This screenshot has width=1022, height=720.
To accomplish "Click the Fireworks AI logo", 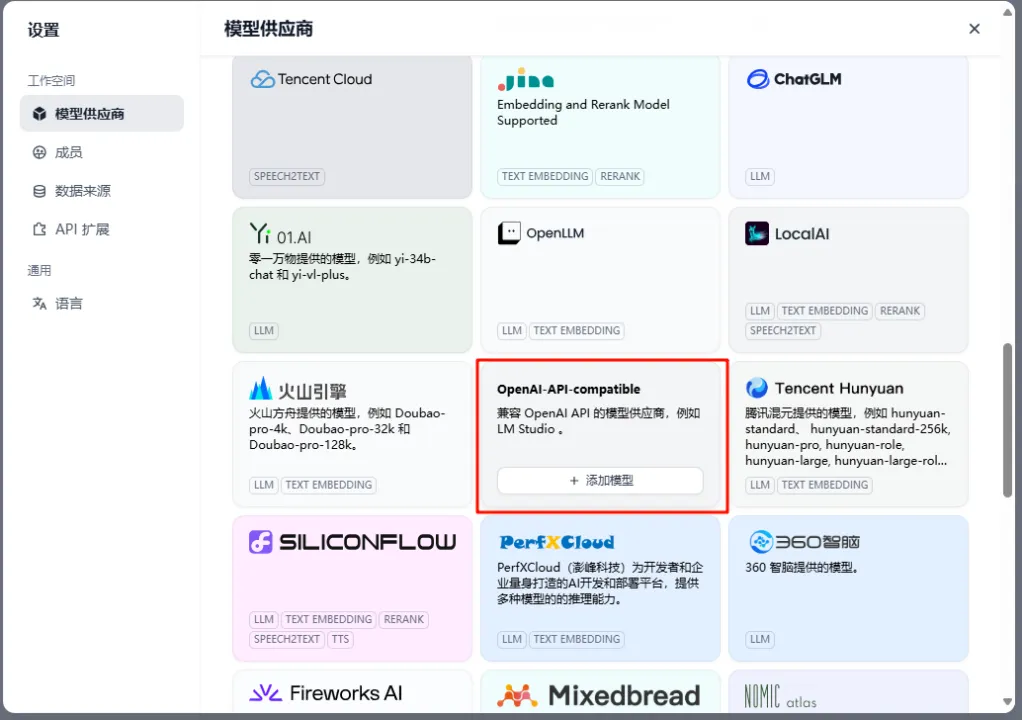I will [x=326, y=693].
